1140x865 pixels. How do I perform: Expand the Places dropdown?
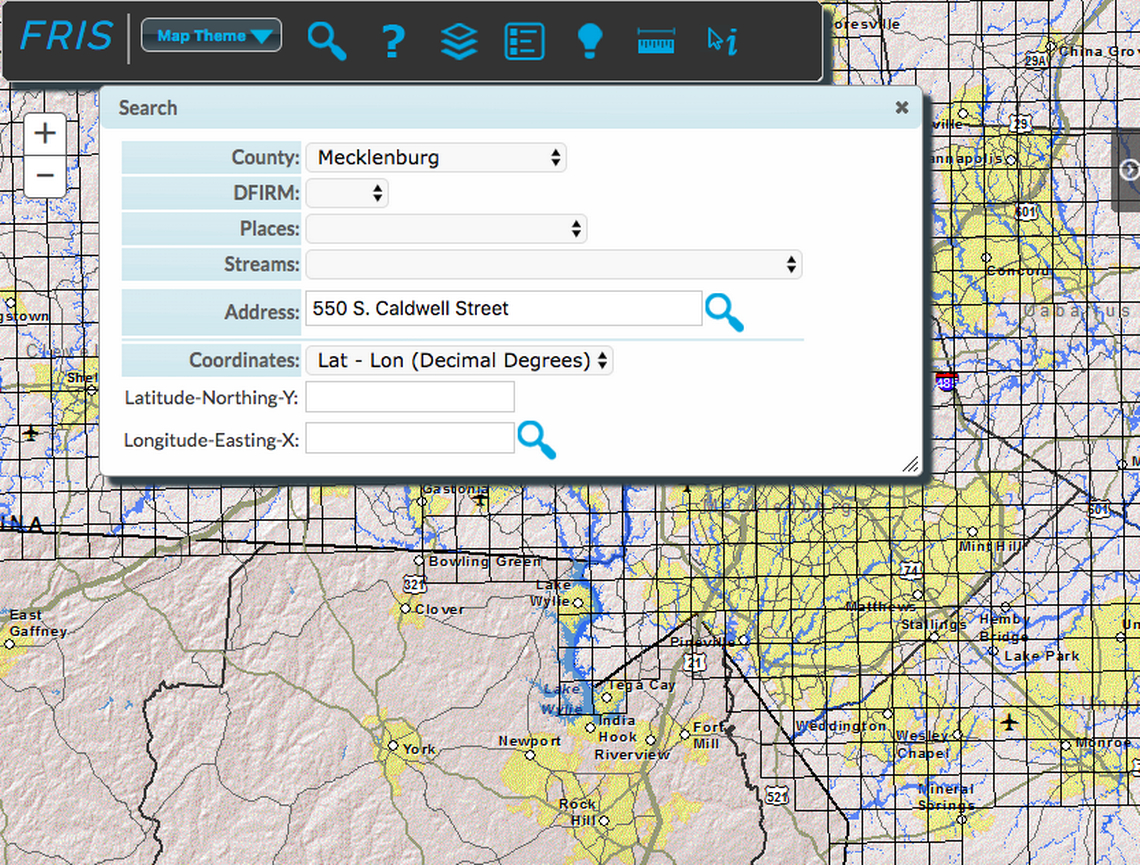coord(446,229)
